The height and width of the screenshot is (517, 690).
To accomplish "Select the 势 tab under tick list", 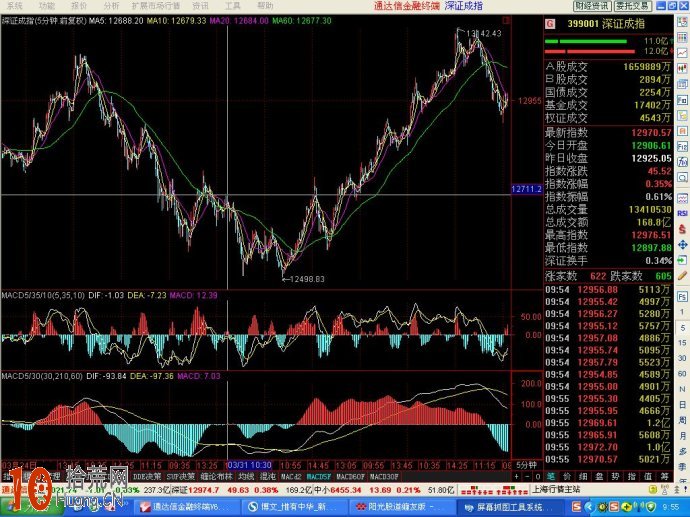I will [616, 477].
